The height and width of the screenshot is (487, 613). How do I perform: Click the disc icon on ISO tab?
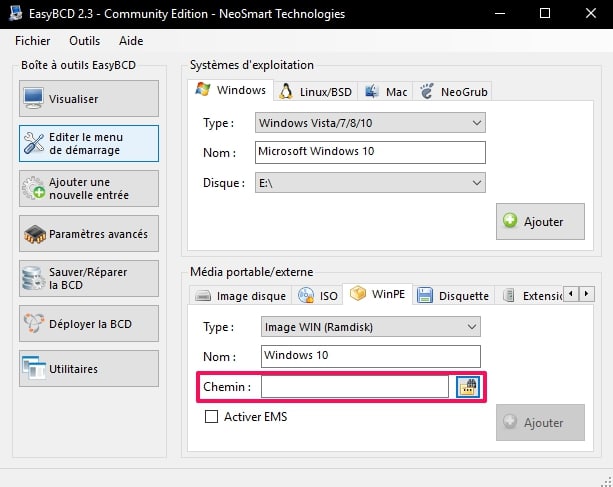pyautogui.click(x=306, y=295)
